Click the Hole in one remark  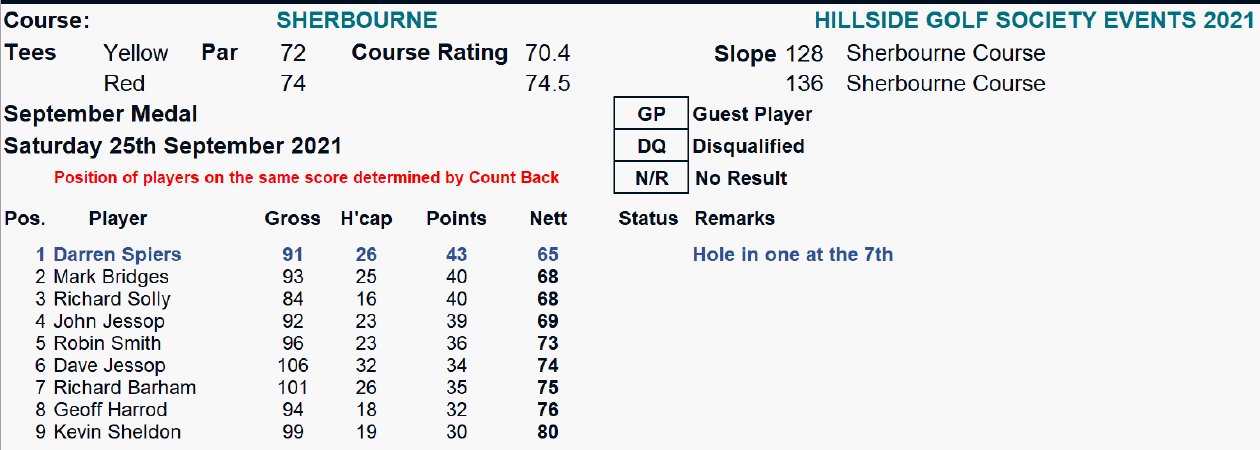tap(792, 255)
